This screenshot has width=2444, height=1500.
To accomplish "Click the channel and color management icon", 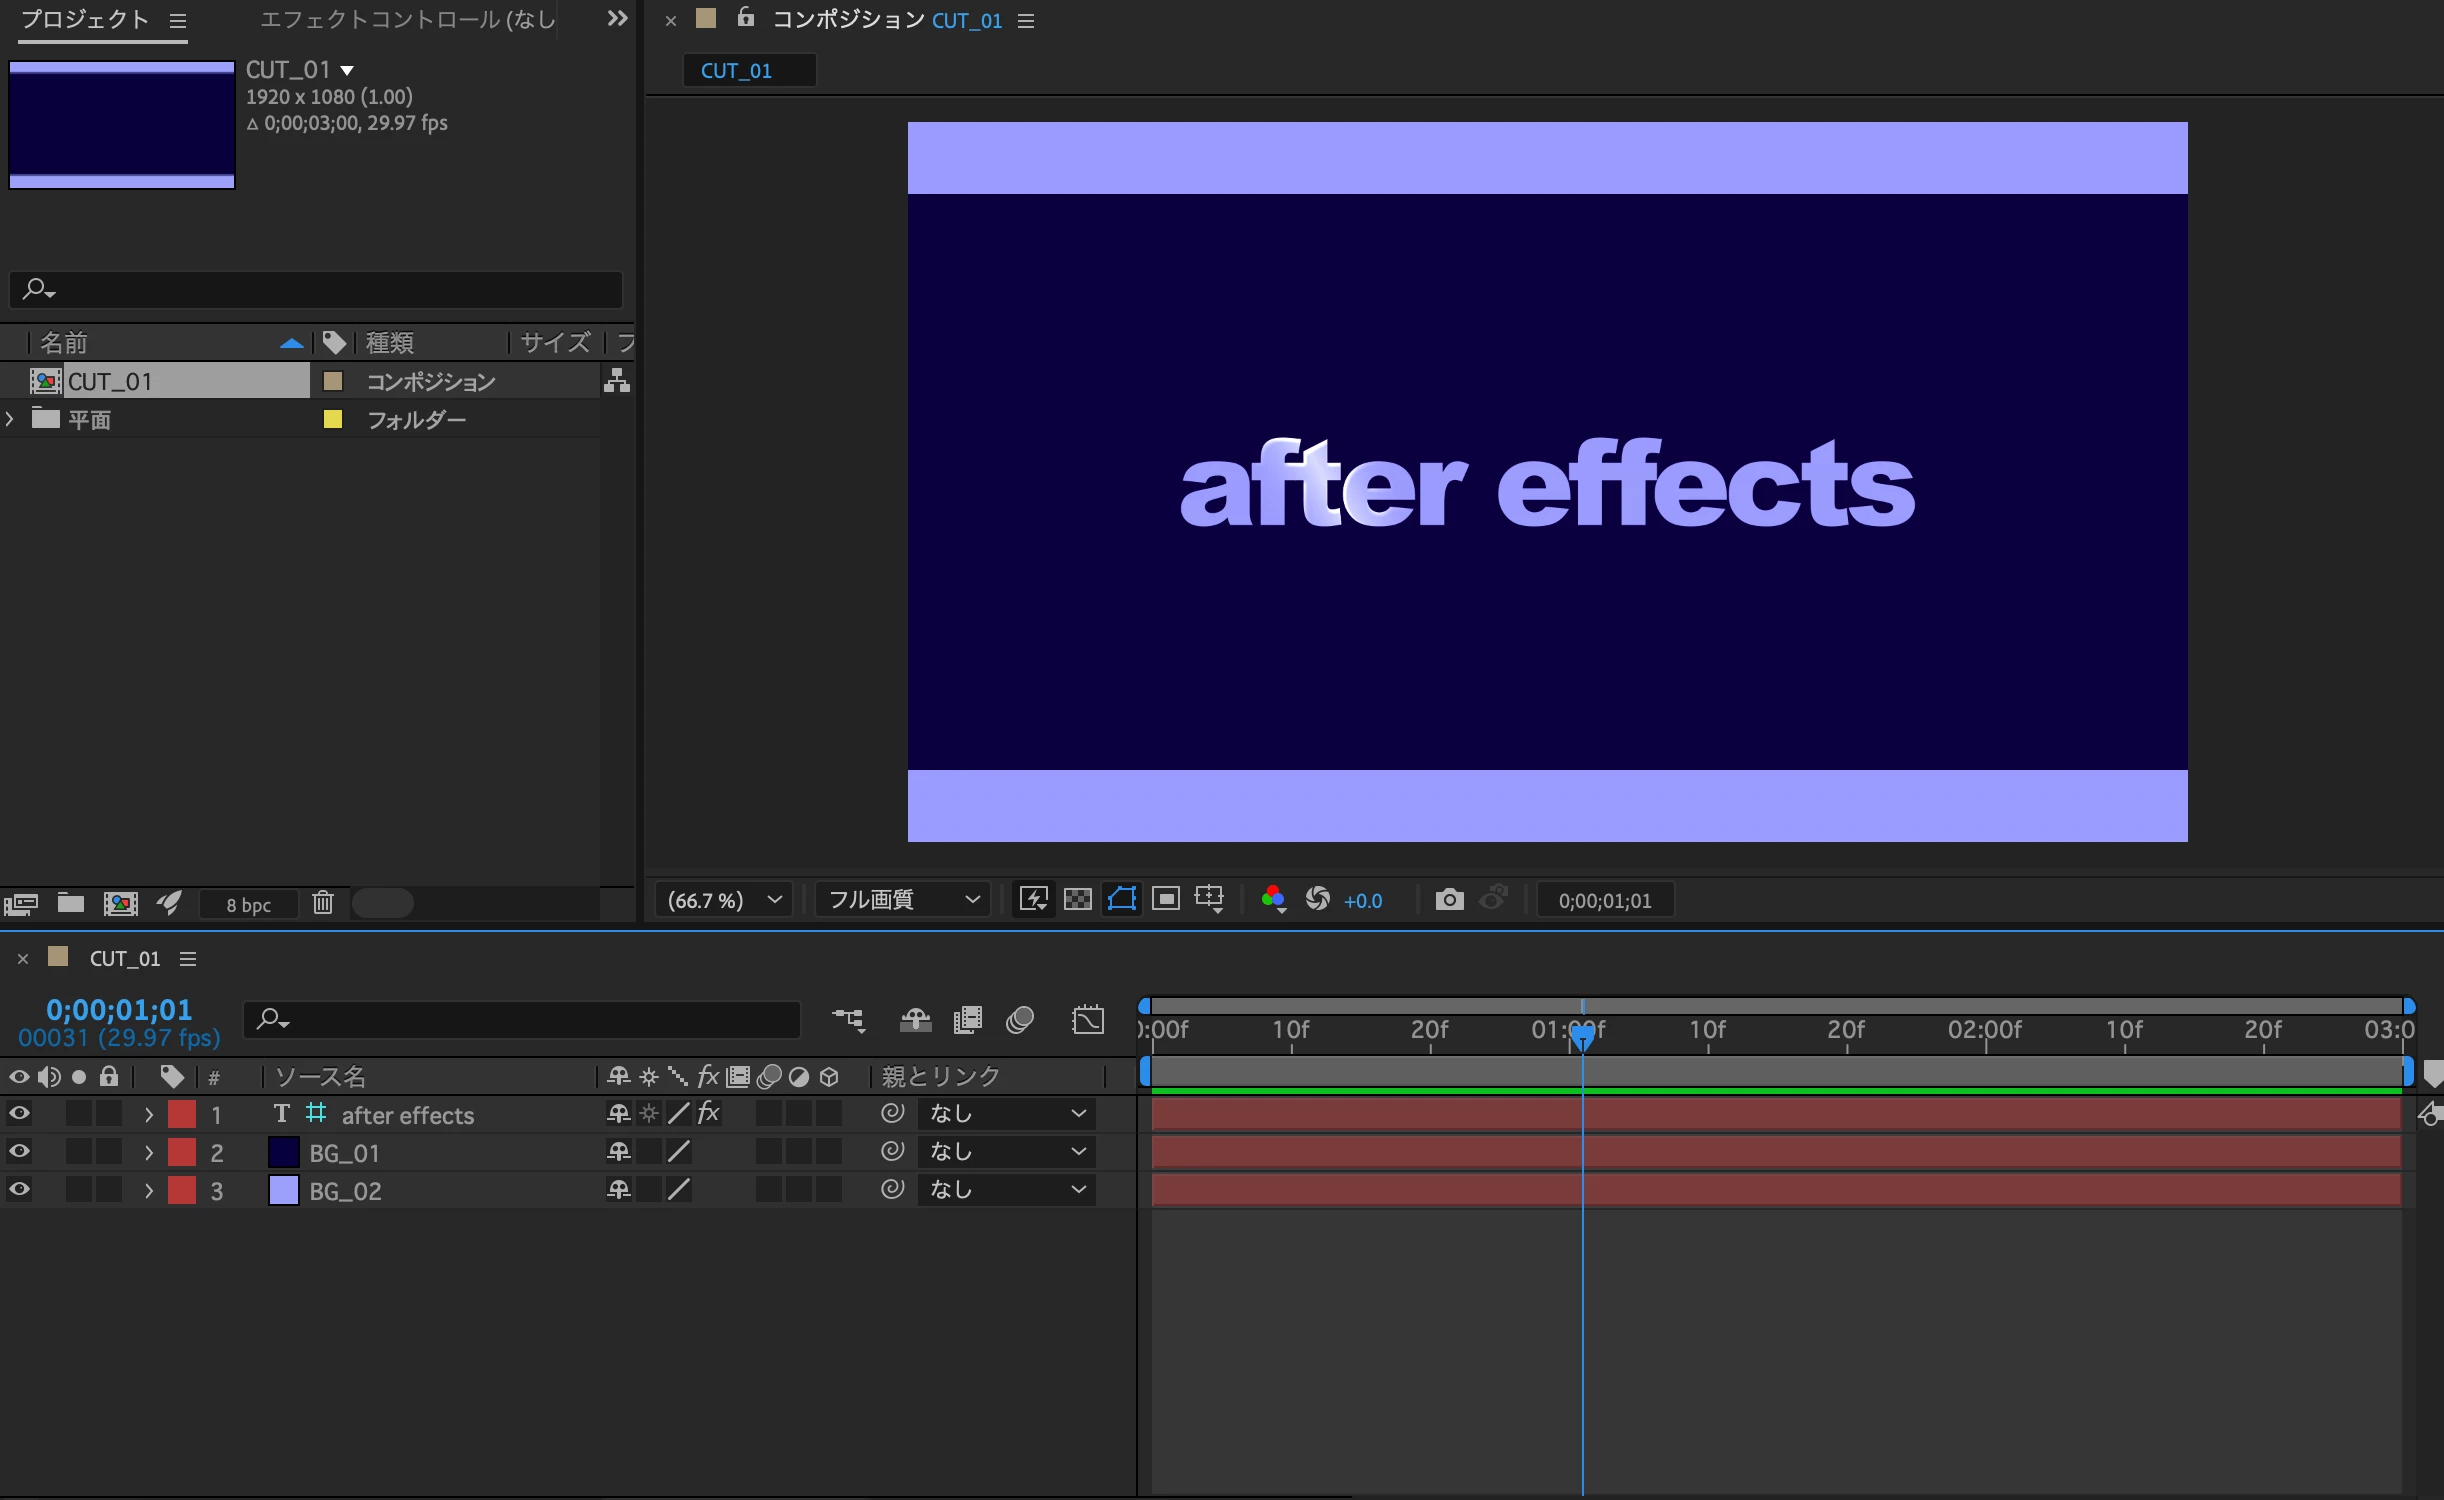I will [1273, 900].
